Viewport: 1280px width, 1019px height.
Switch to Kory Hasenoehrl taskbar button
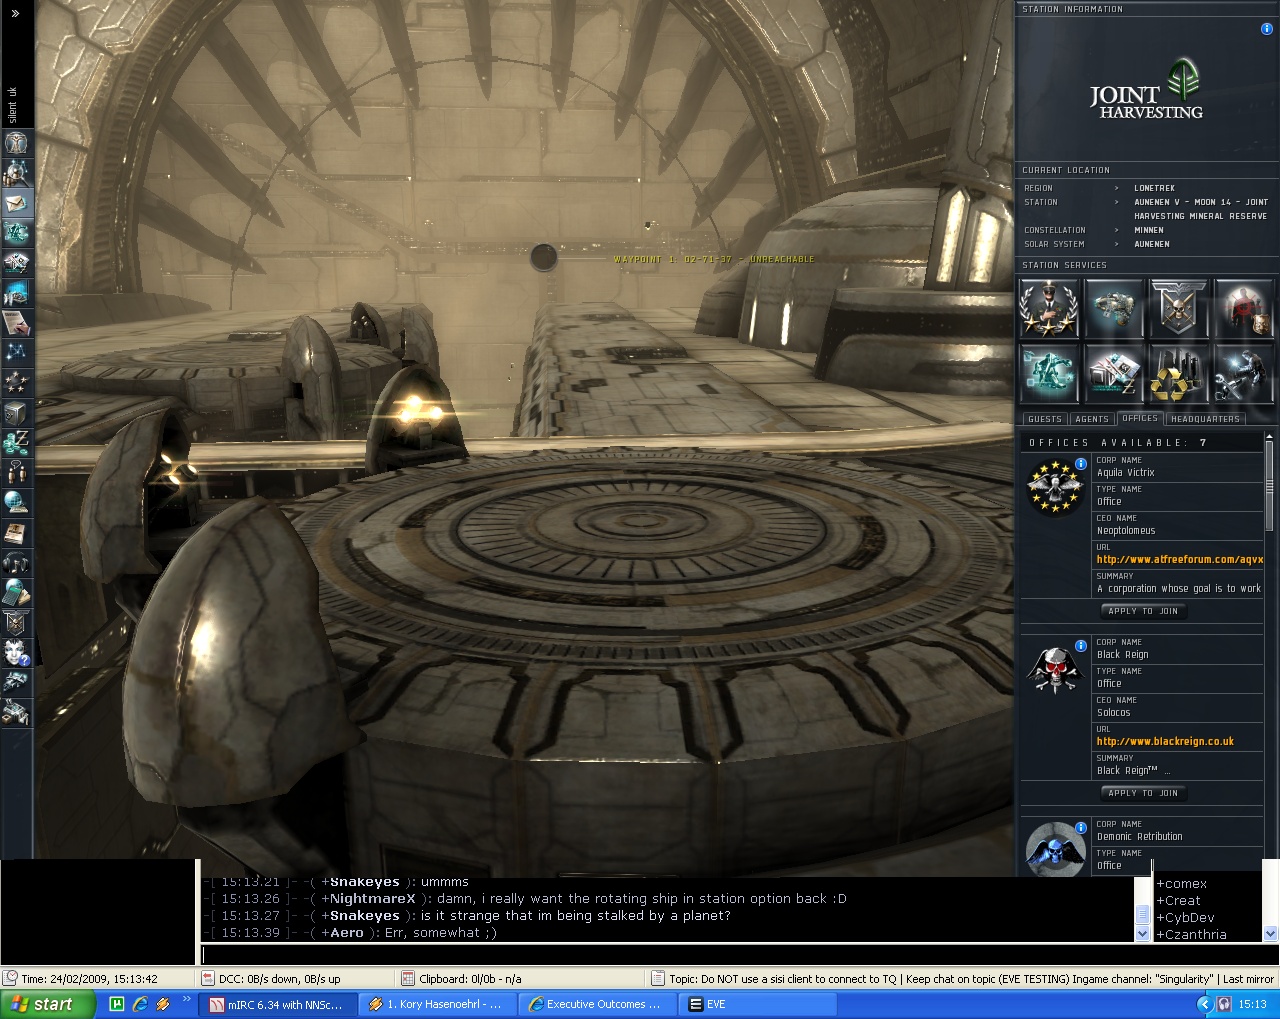[x=437, y=1004]
